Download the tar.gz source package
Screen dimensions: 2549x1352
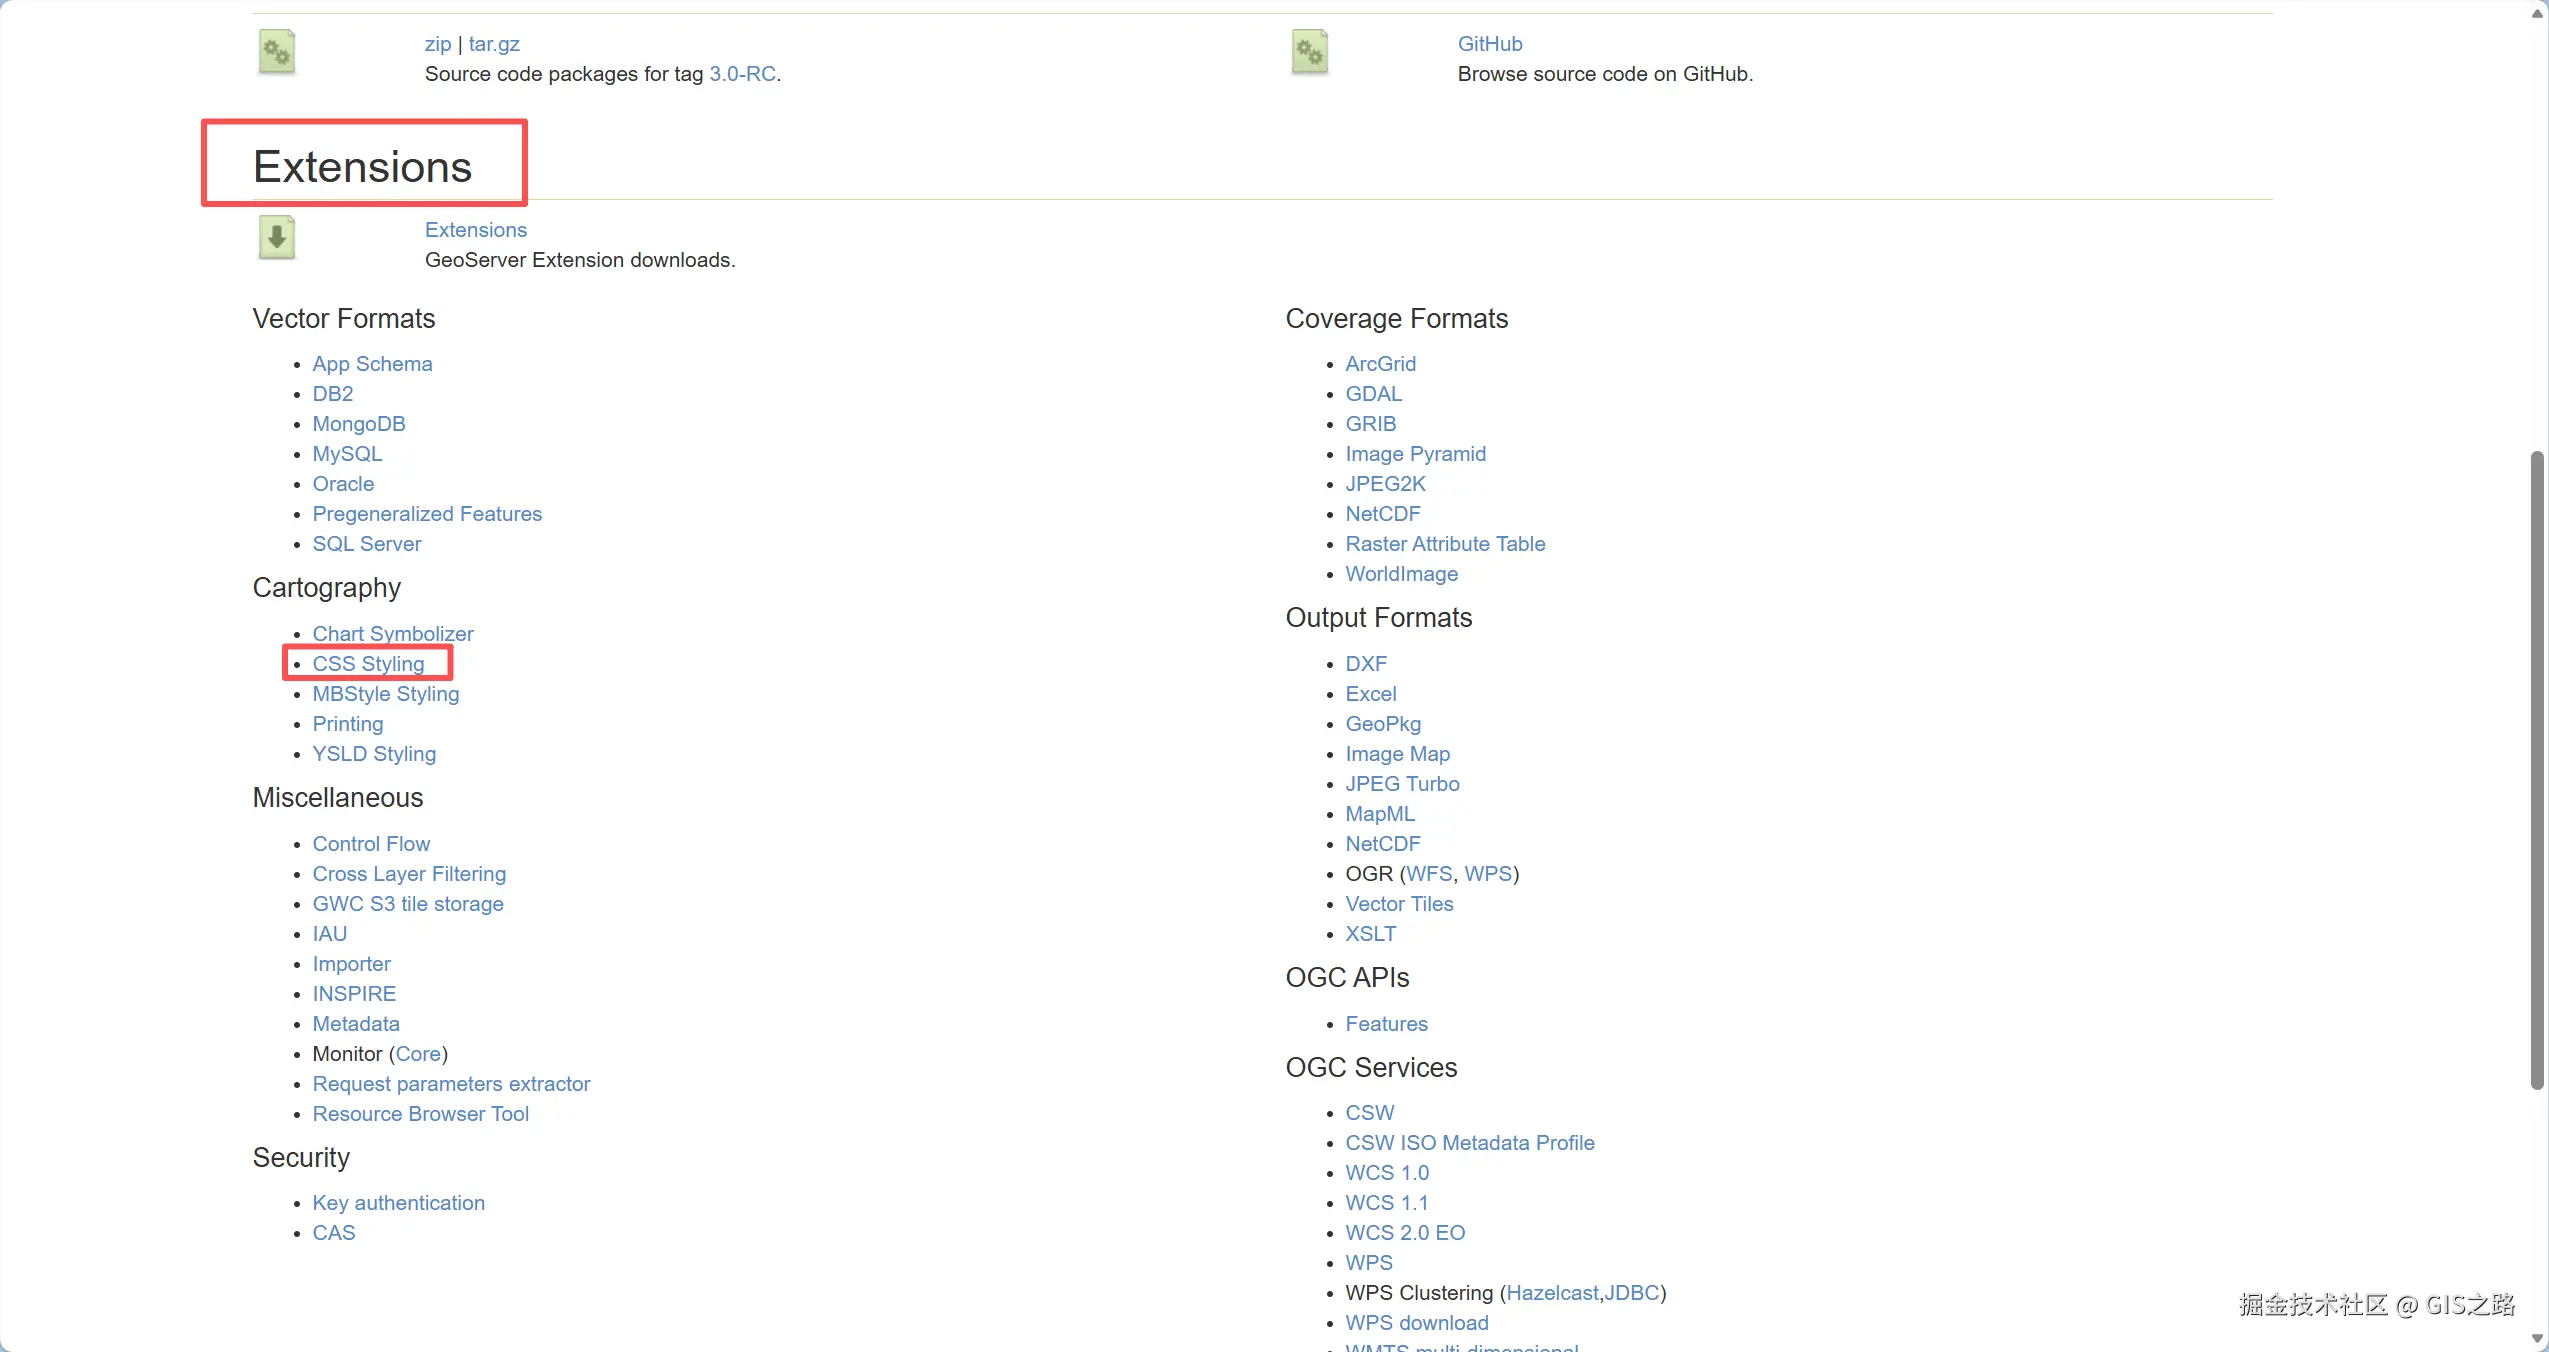pyautogui.click(x=494, y=44)
